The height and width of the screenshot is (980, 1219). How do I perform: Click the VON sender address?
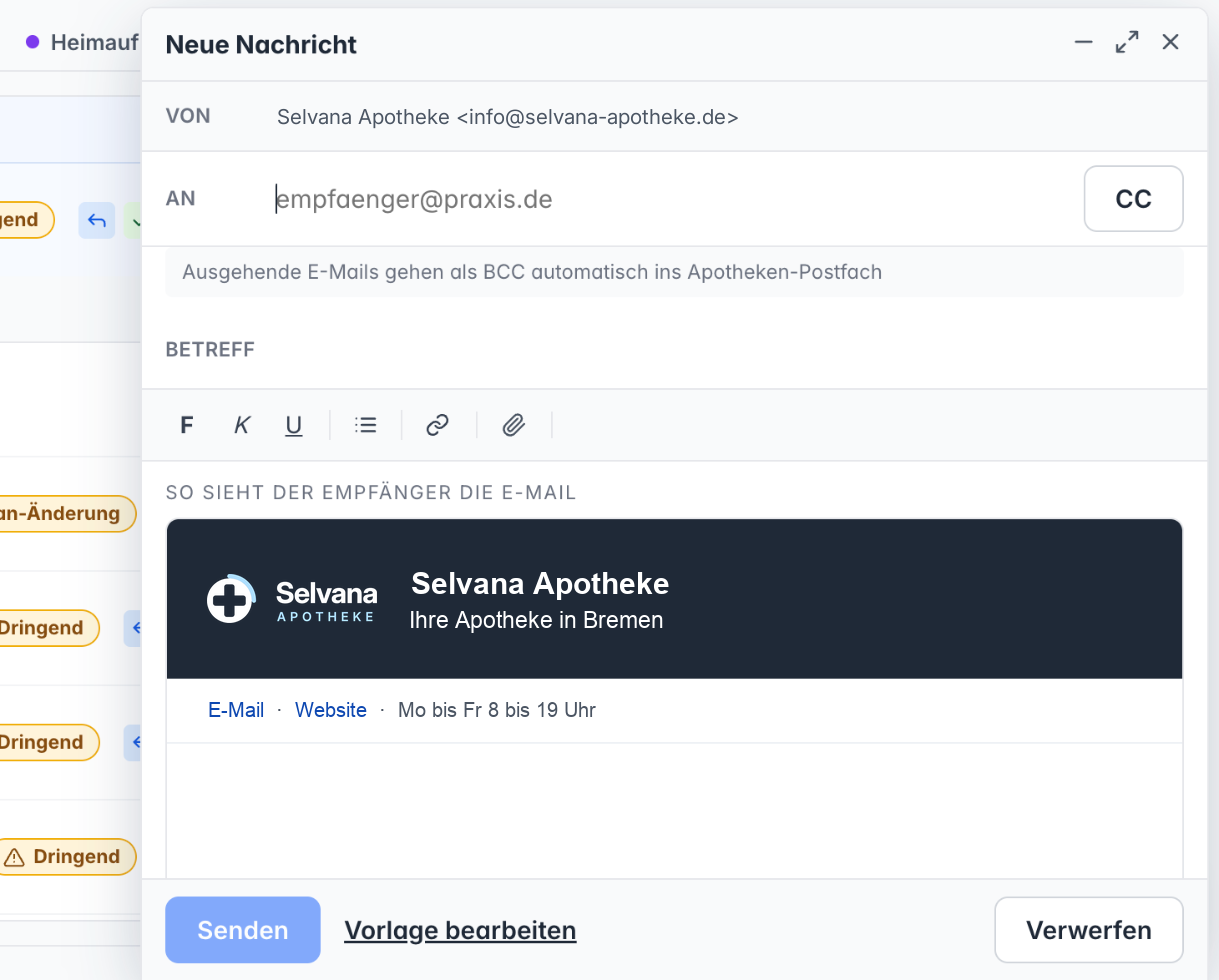click(x=508, y=117)
